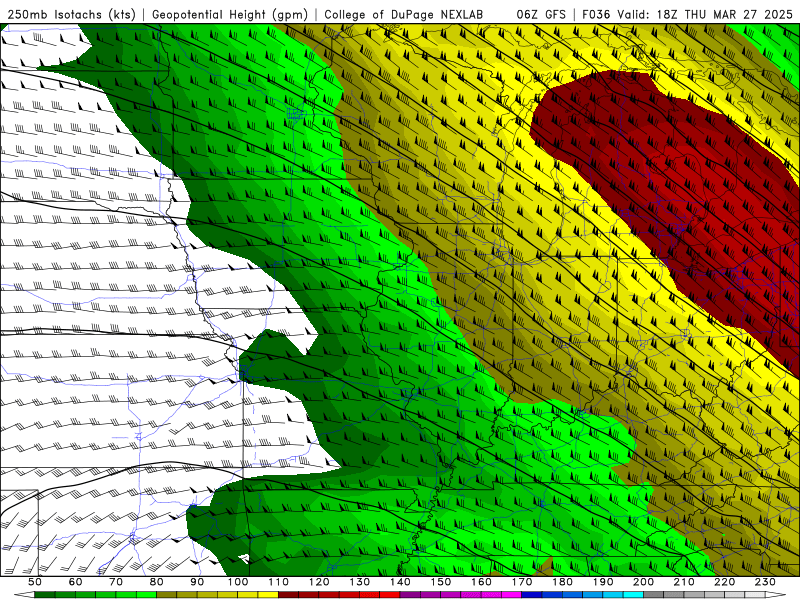800x600 pixels.
Task: Click the 80 label on the colorbar
Action: (157, 582)
